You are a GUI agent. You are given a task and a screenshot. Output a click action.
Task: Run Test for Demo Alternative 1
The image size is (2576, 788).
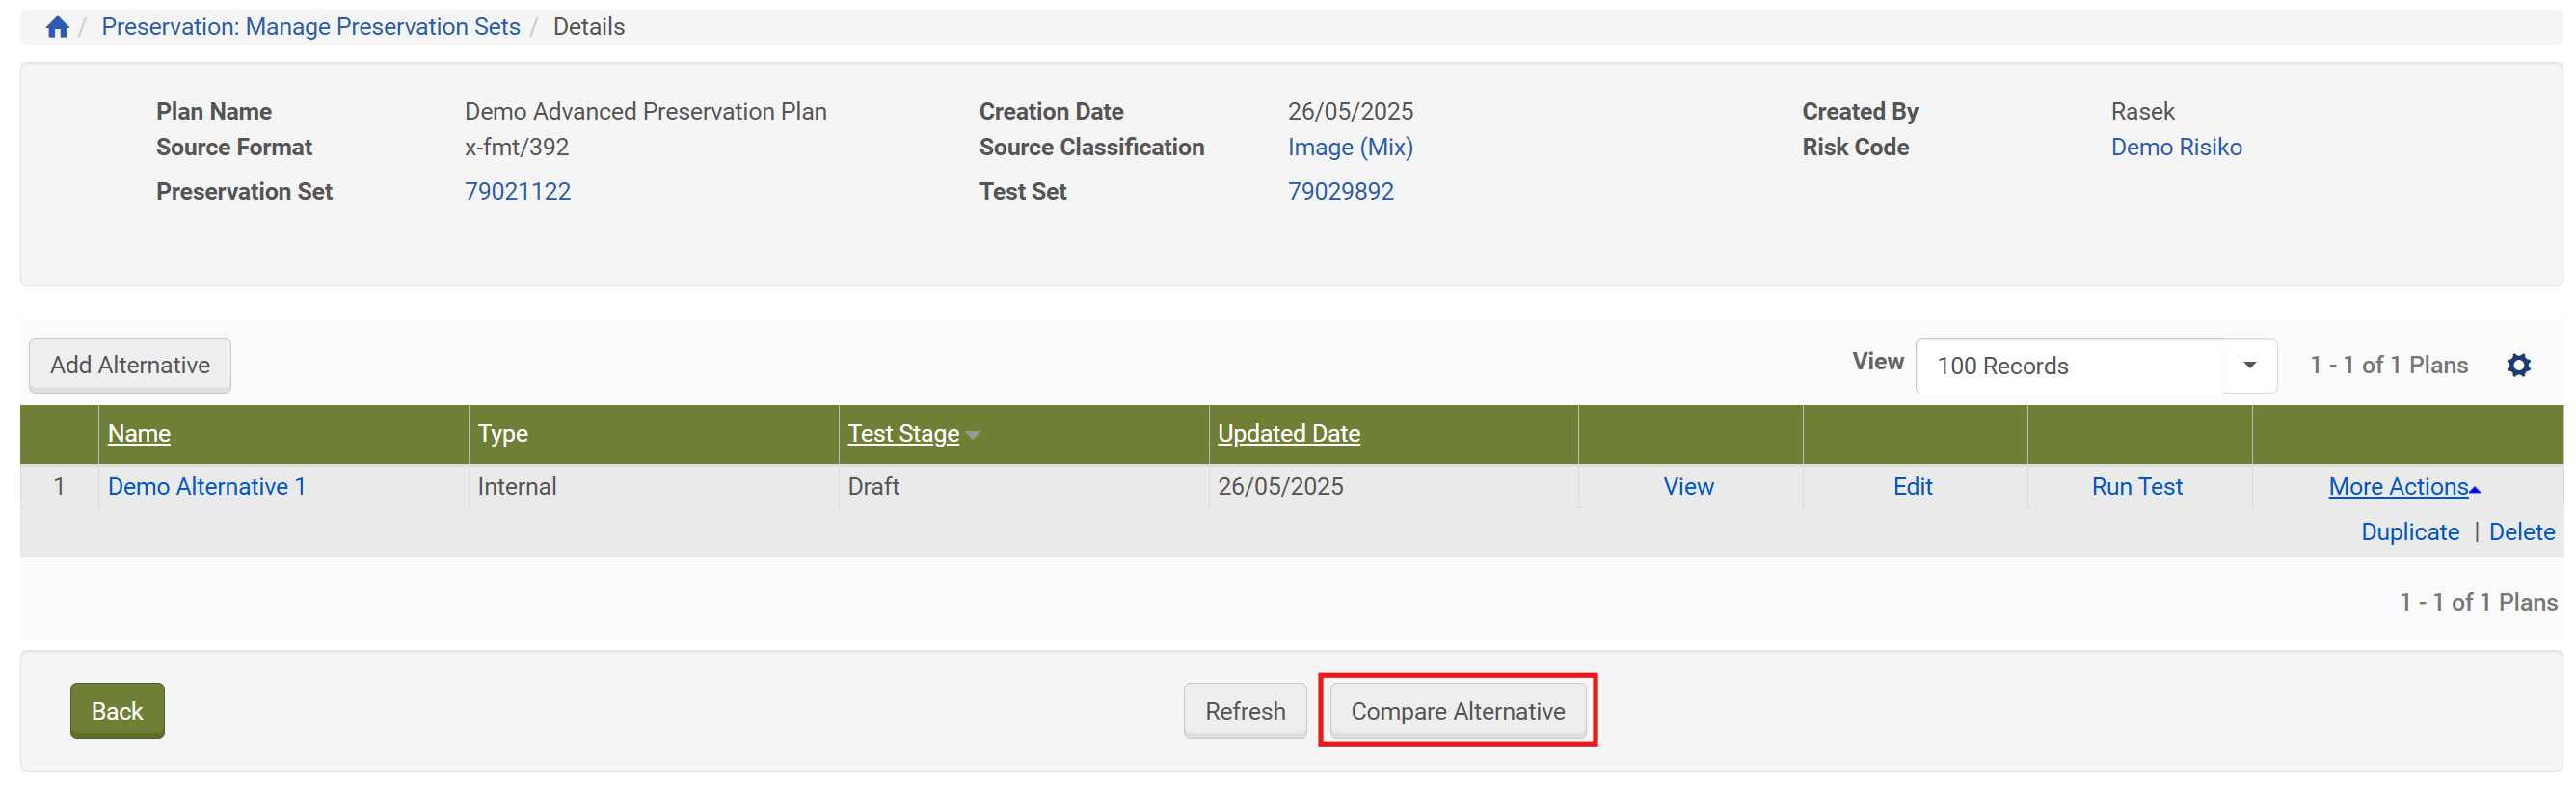pos(2137,487)
